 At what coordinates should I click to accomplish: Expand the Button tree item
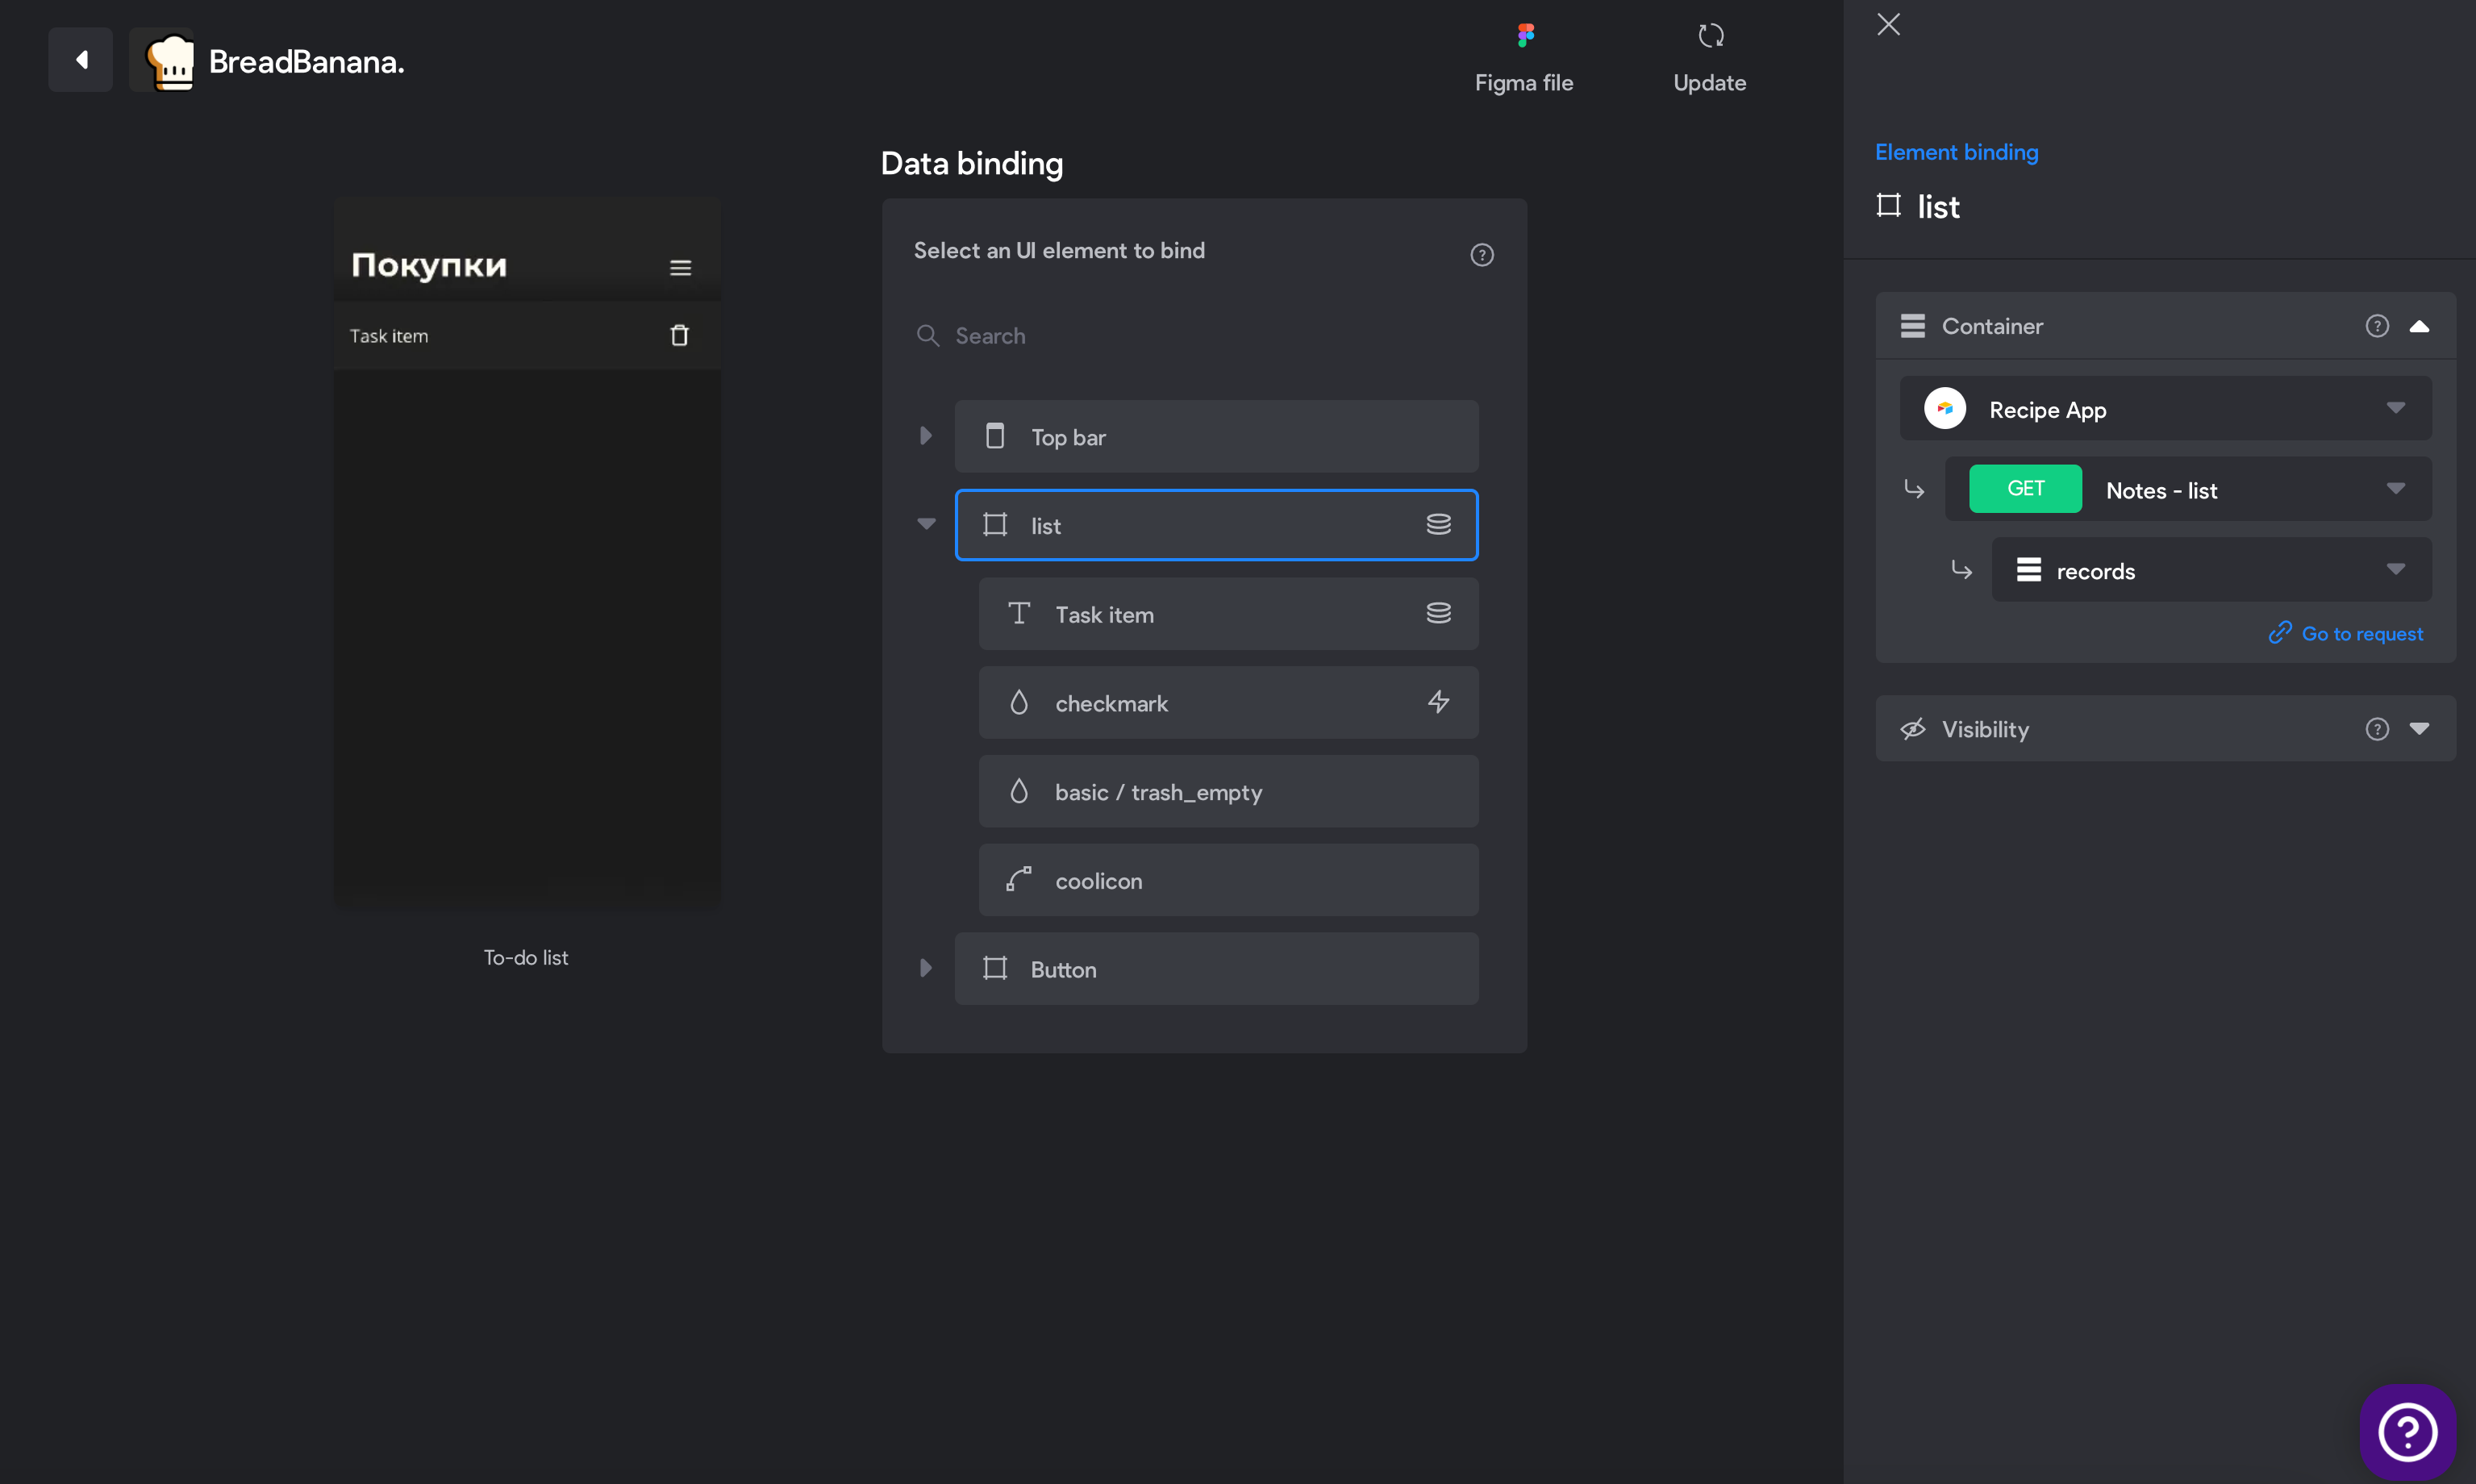(926, 967)
